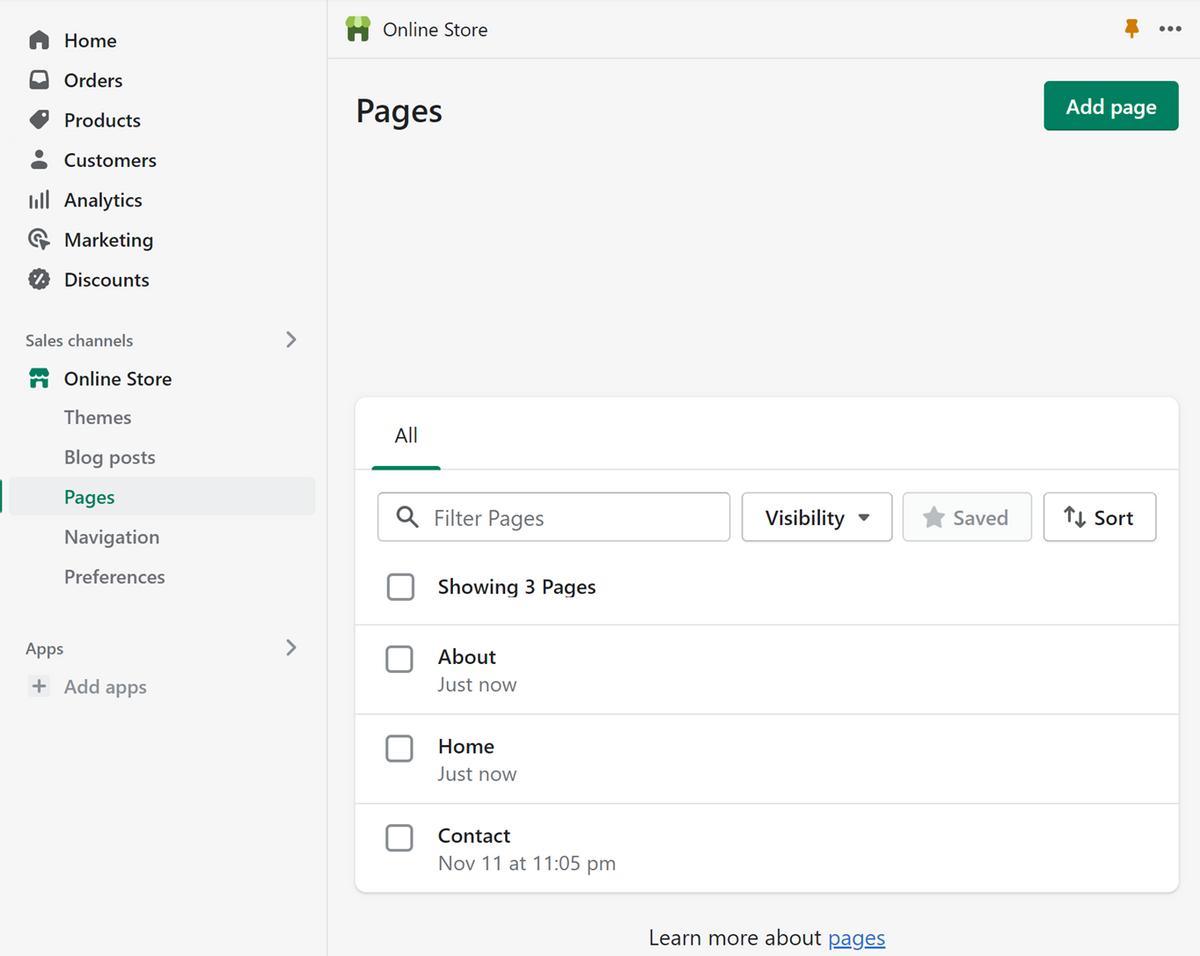Screen dimensions: 1200x956
Task: Expand the Sales channels section
Action: (x=291, y=340)
